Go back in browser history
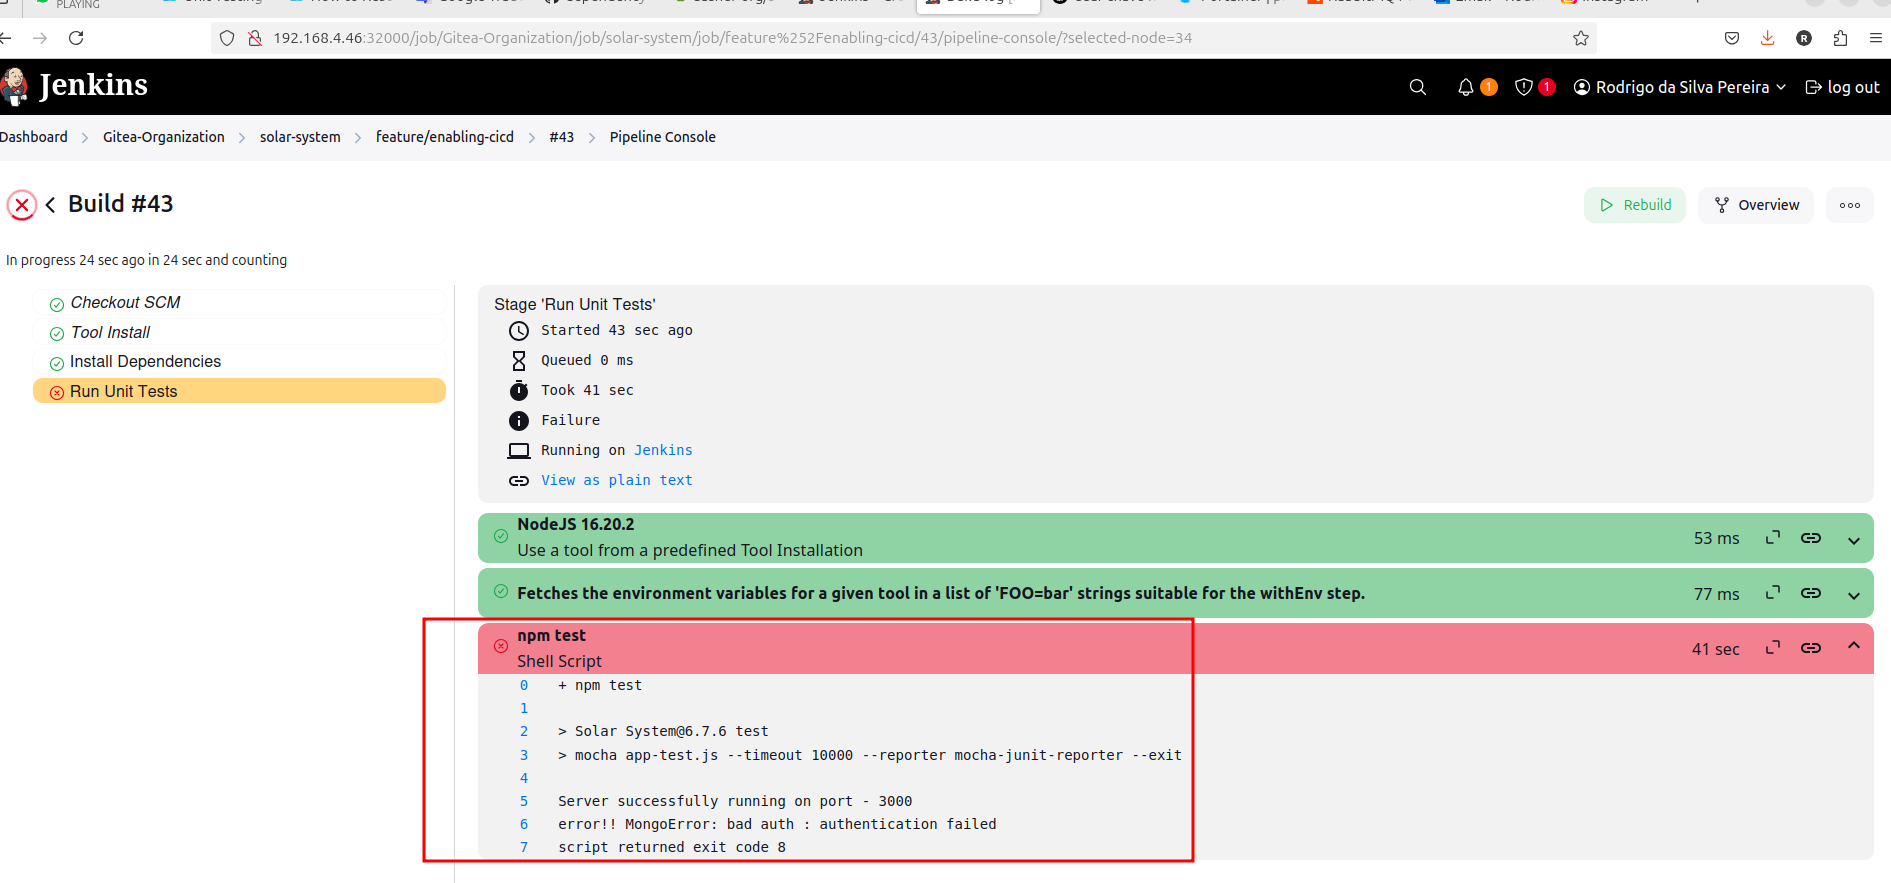The image size is (1891, 883). tap(6, 38)
